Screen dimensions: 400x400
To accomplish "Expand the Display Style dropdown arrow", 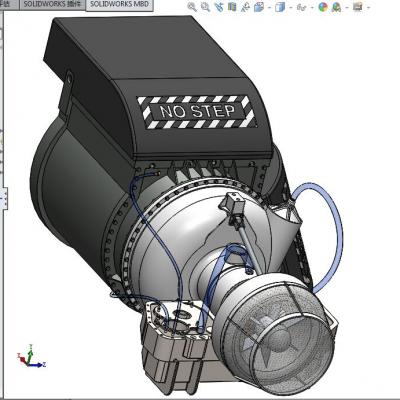I will [290, 7].
